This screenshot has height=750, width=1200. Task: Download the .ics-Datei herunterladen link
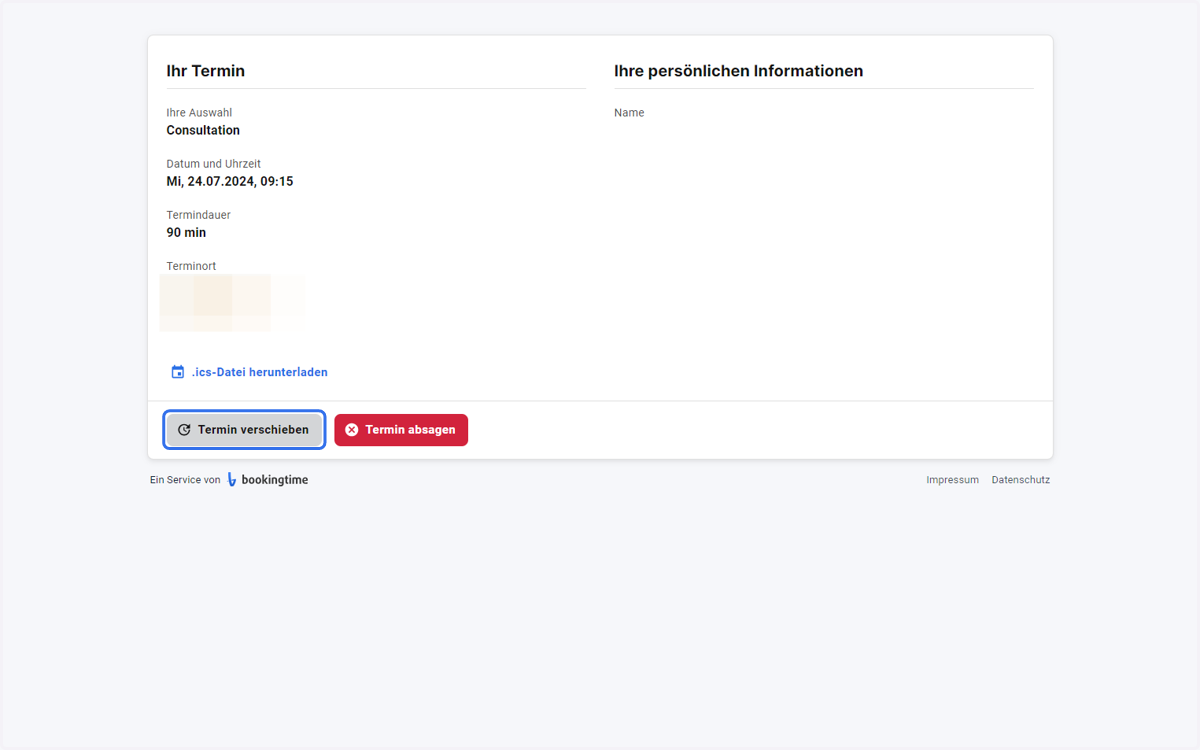pos(249,372)
